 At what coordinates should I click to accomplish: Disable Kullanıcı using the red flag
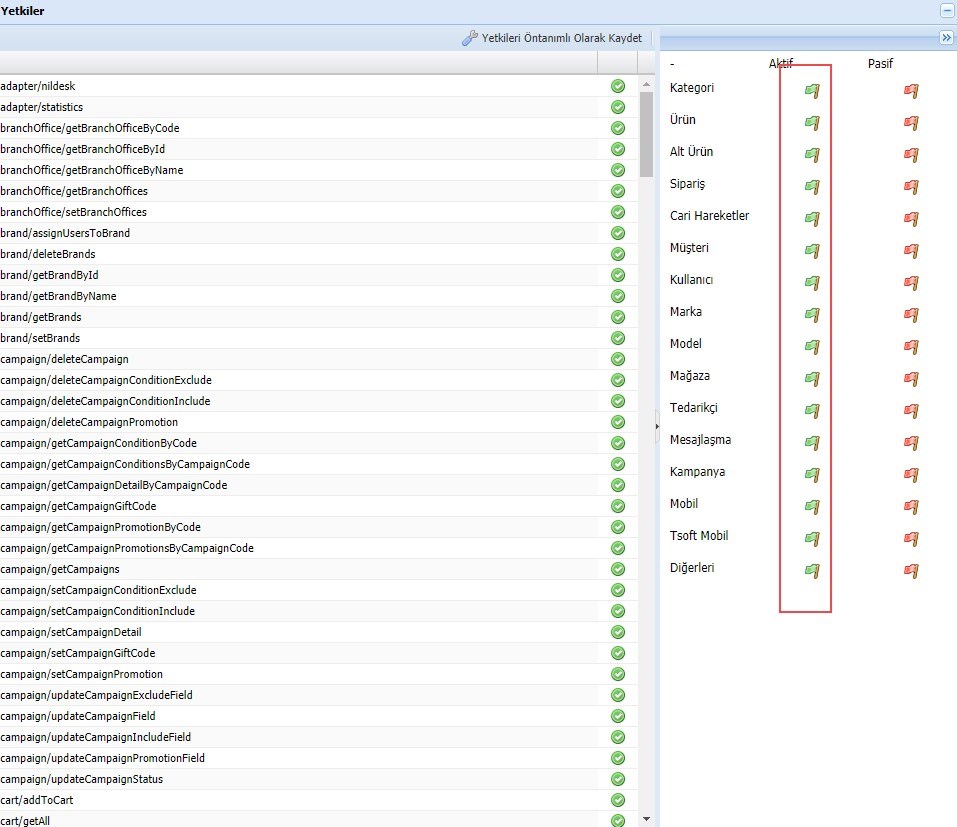[x=911, y=283]
